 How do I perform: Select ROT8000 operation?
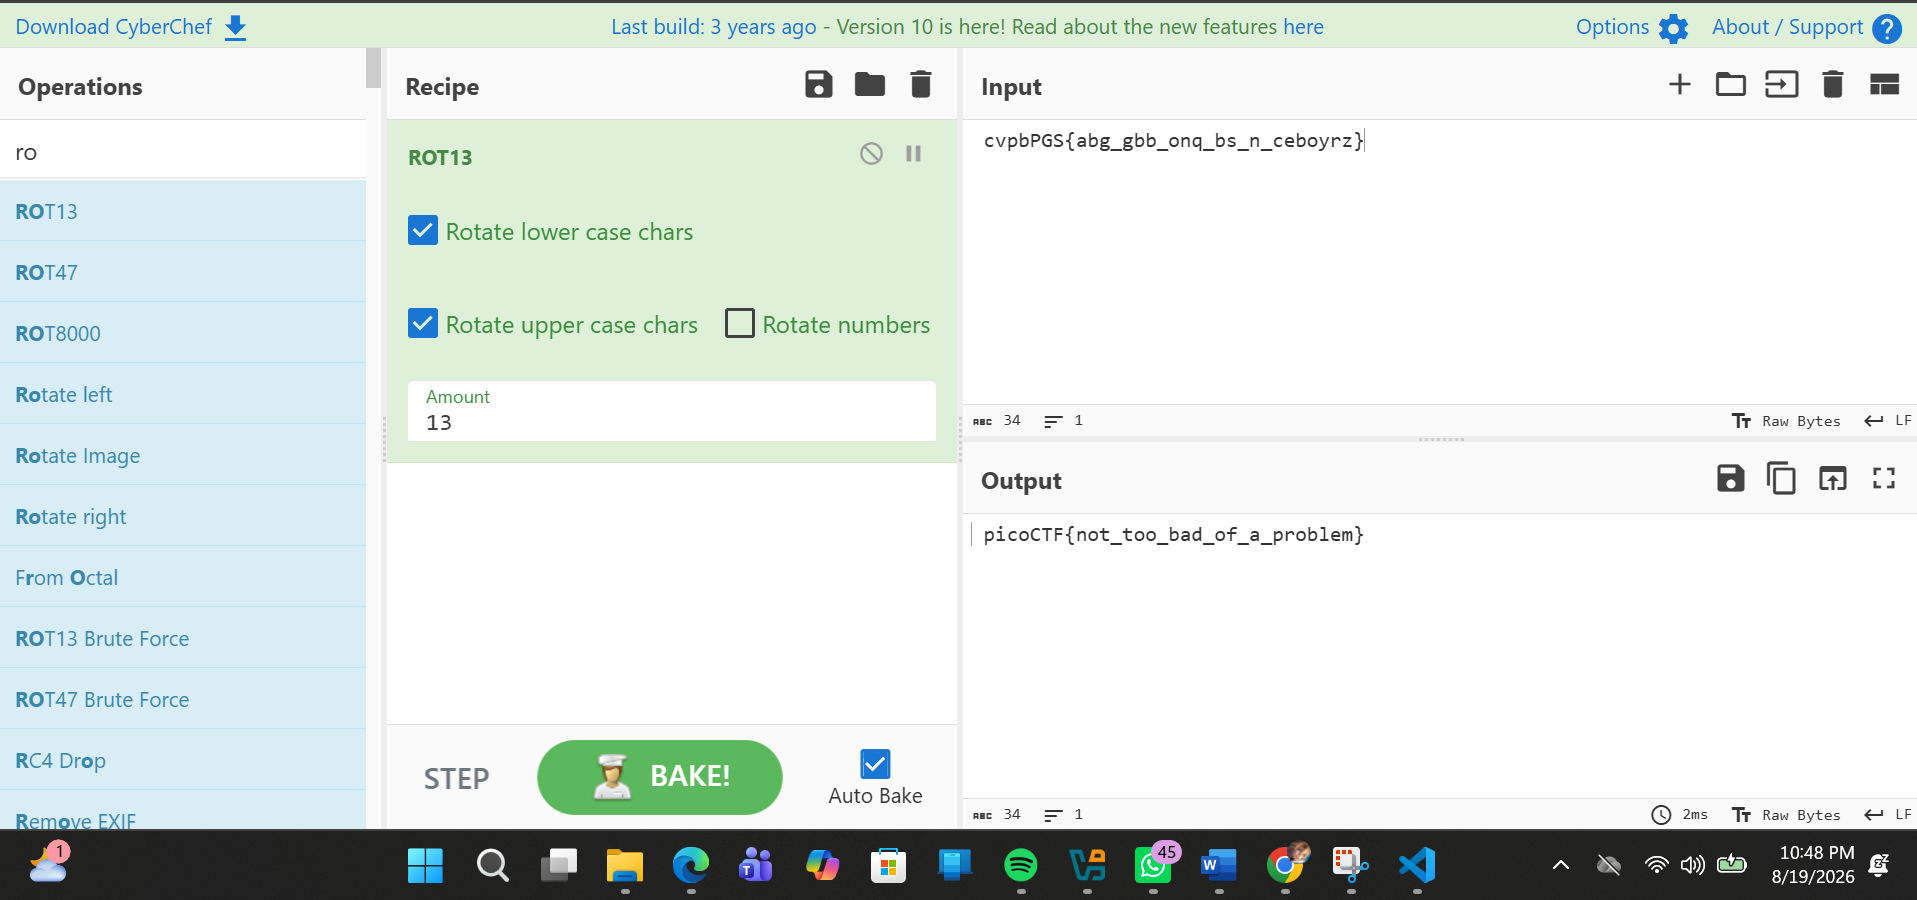183,333
